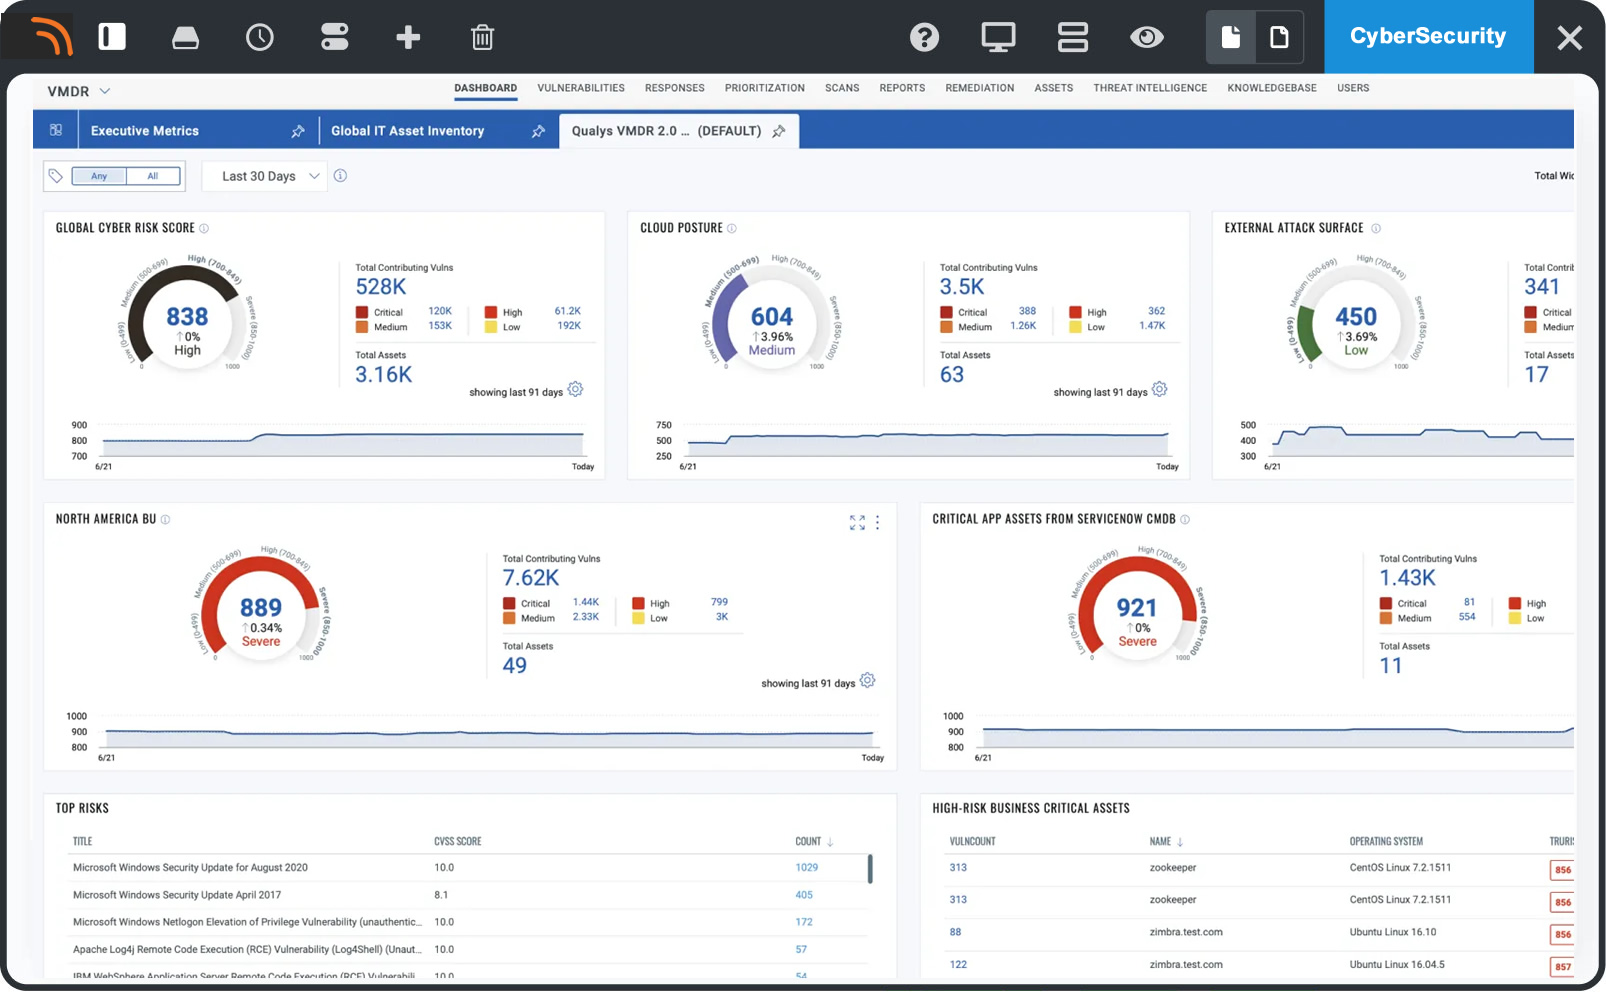Sort Top Risks by Count column
The image size is (1606, 993).
click(x=814, y=841)
